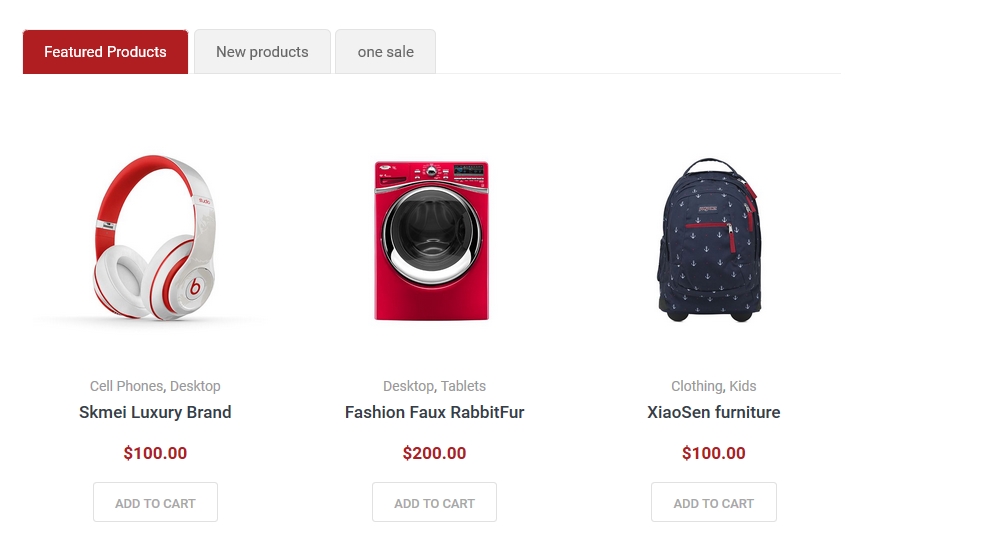Open the Tablets category link
This screenshot has height=556, width=988.
pos(464,386)
